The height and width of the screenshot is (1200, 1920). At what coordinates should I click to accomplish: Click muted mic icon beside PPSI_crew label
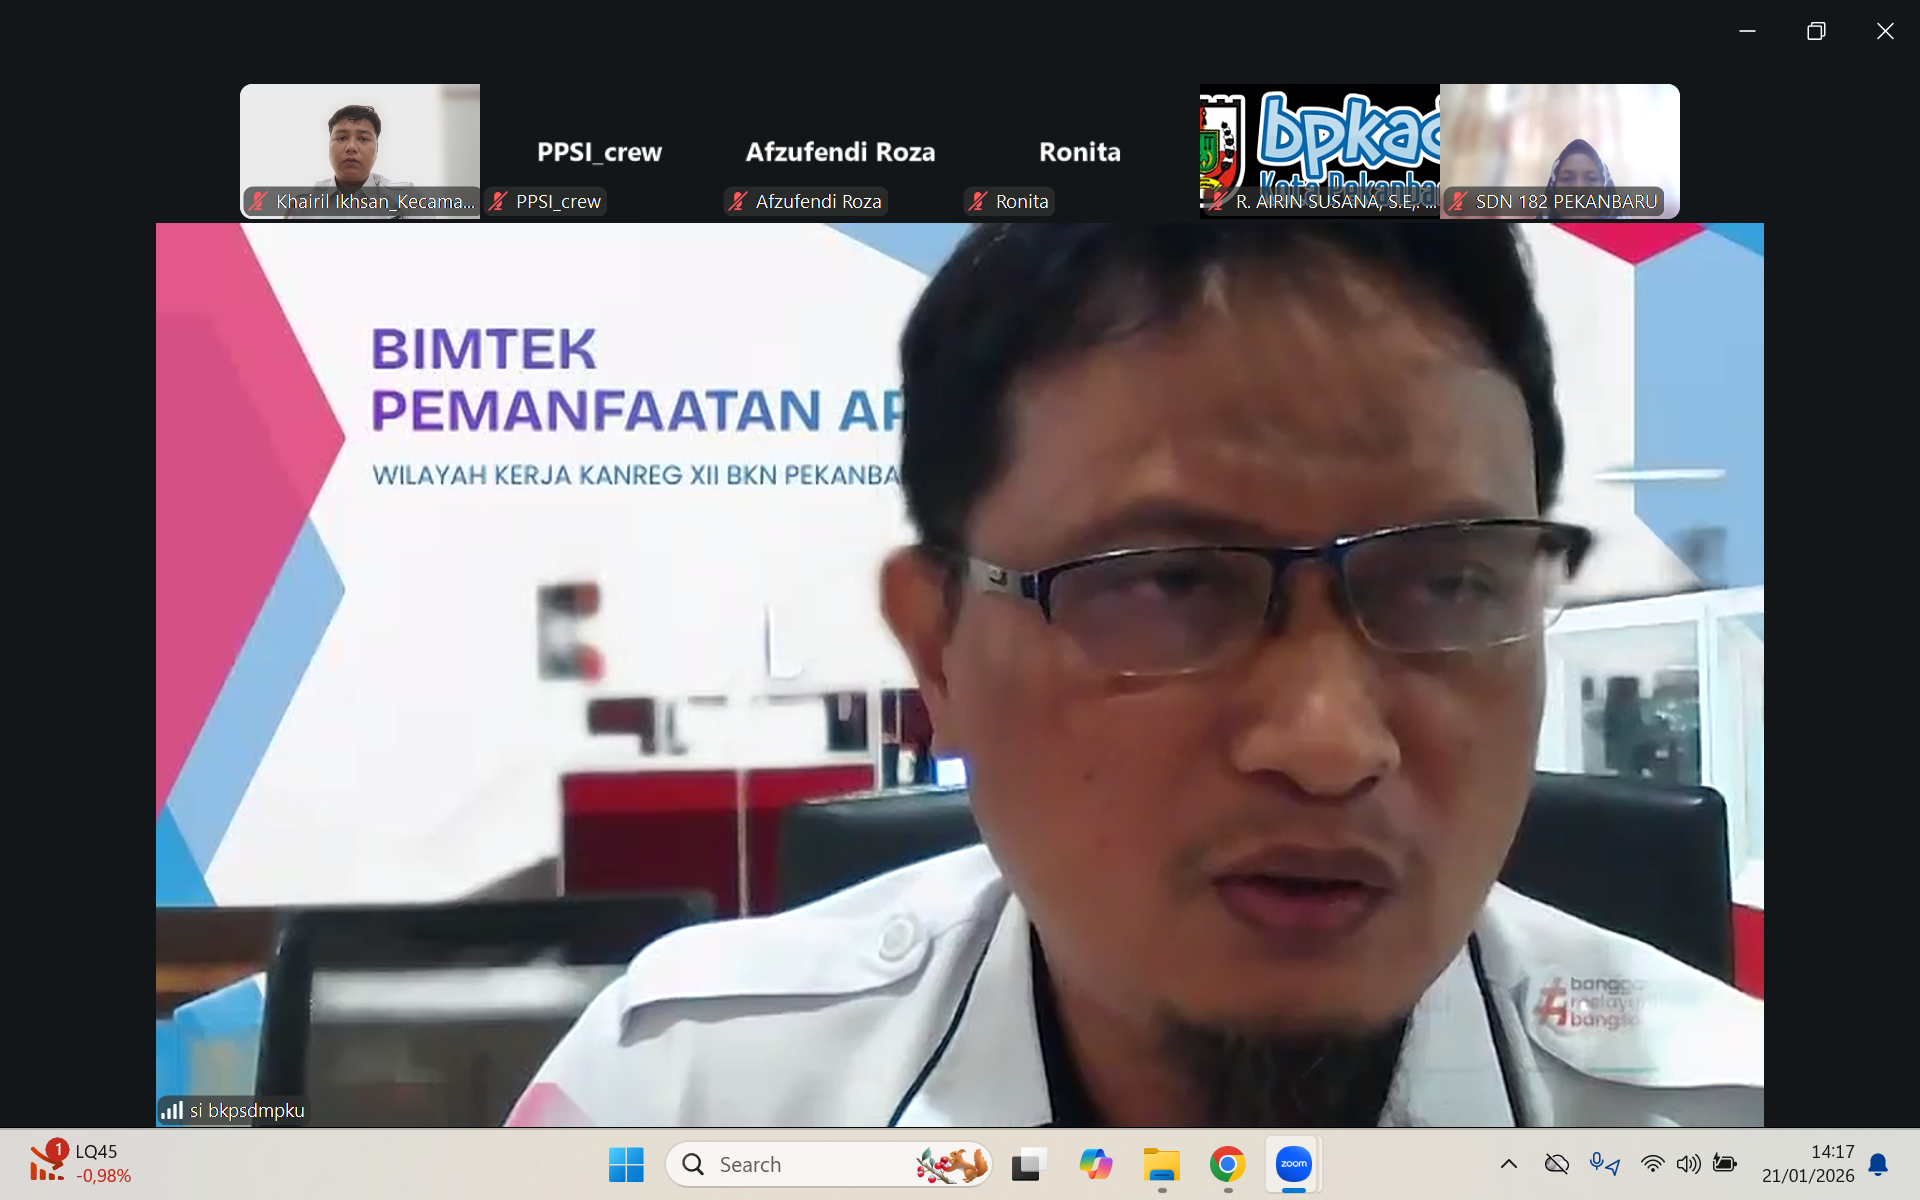click(498, 201)
